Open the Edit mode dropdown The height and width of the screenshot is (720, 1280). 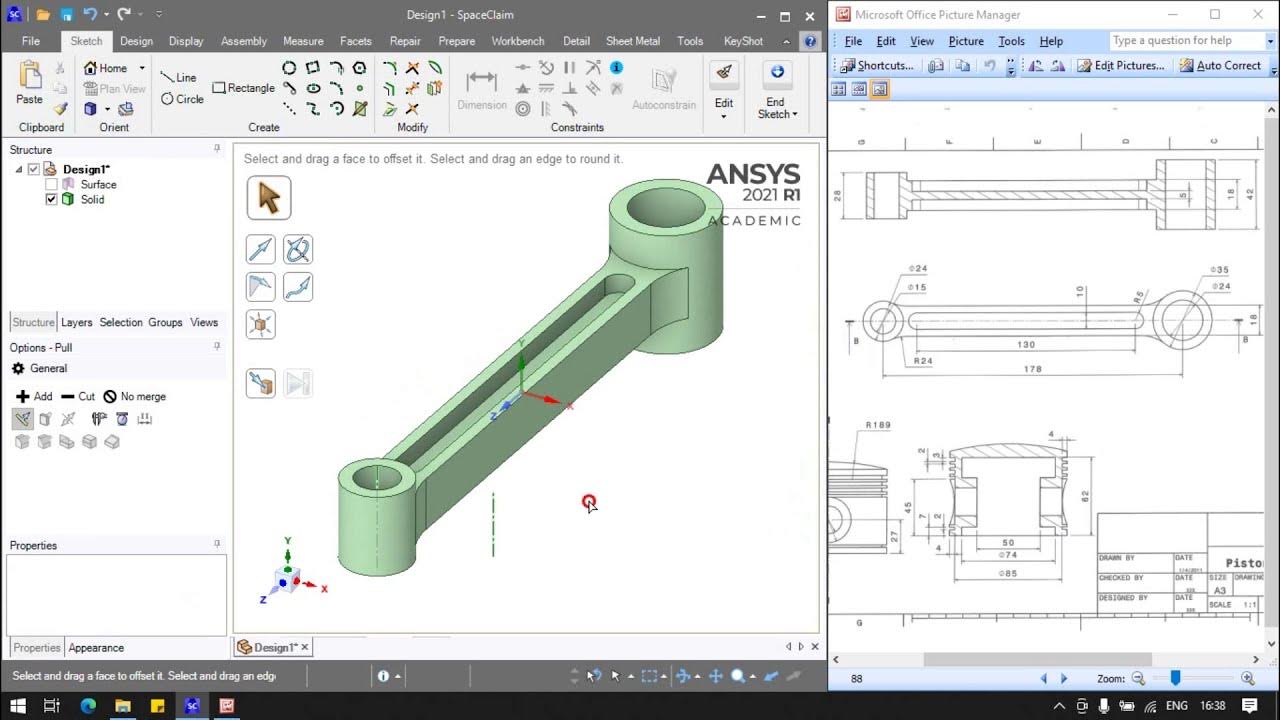coord(724,117)
